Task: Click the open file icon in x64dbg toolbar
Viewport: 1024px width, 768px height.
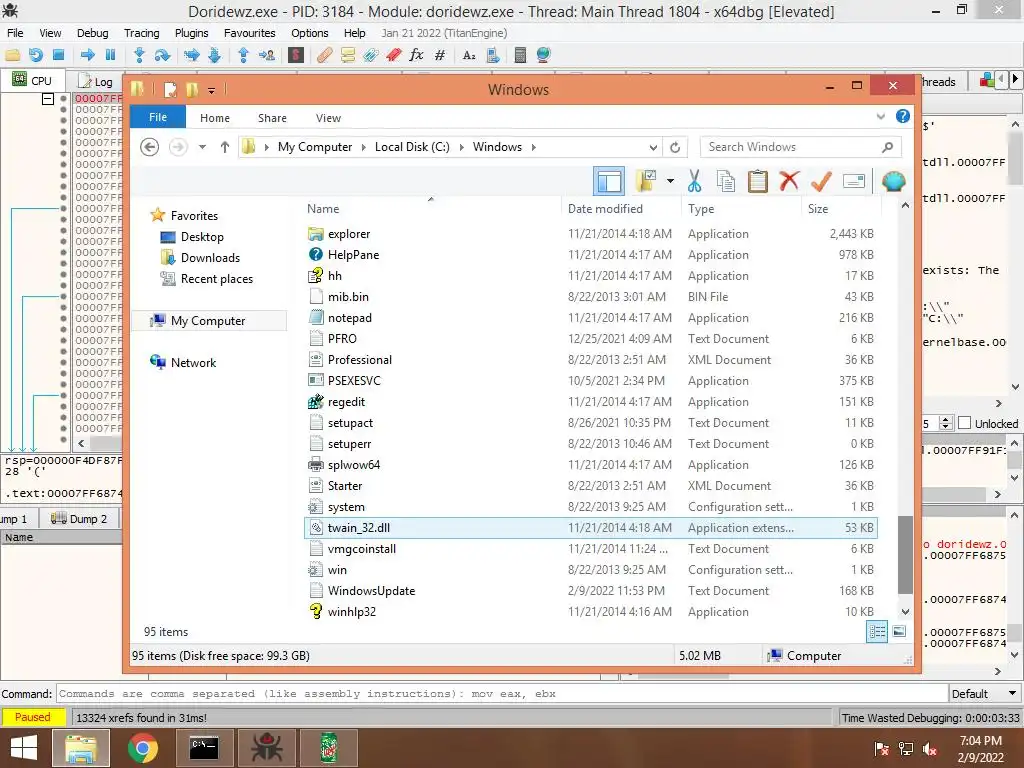Action: [x=12, y=56]
